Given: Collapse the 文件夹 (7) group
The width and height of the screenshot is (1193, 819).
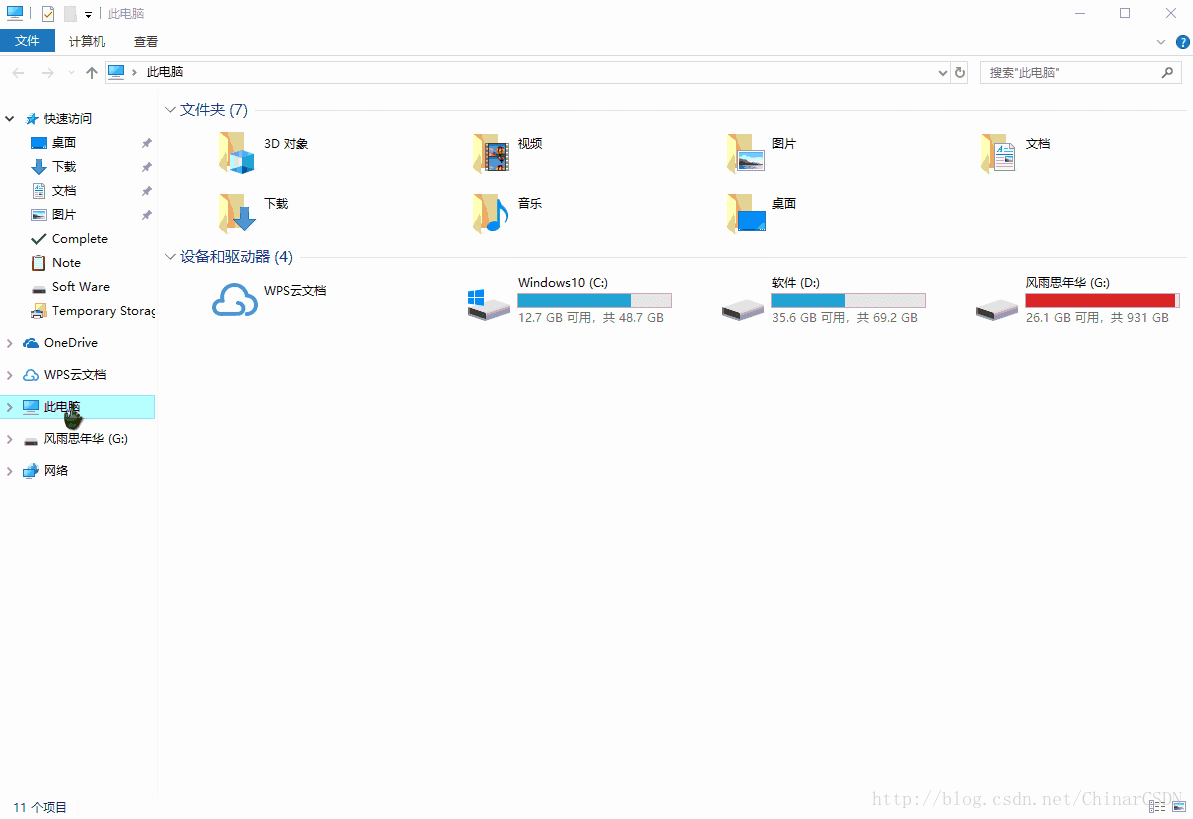Looking at the screenshot, I should [170, 110].
